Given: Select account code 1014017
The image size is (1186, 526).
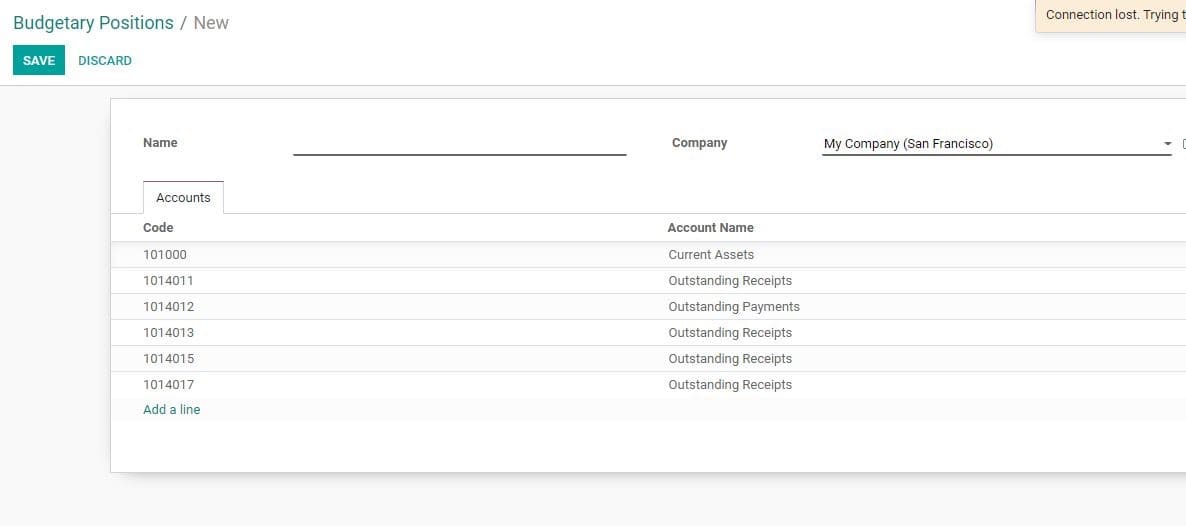Looking at the screenshot, I should pos(168,385).
